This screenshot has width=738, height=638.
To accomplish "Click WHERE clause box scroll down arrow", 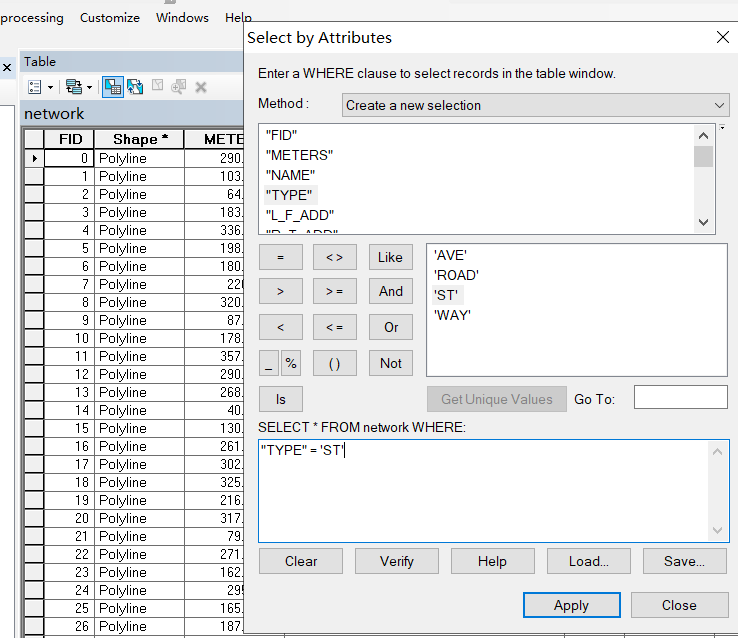I will pyautogui.click(x=717, y=531).
